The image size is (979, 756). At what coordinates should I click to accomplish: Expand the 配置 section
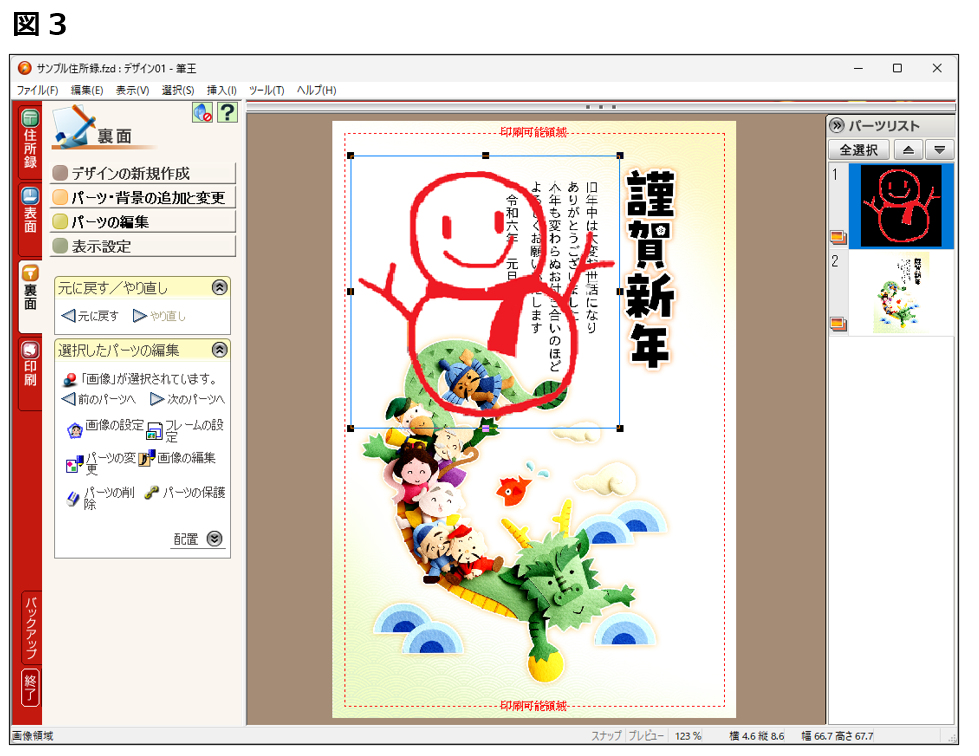coord(215,538)
